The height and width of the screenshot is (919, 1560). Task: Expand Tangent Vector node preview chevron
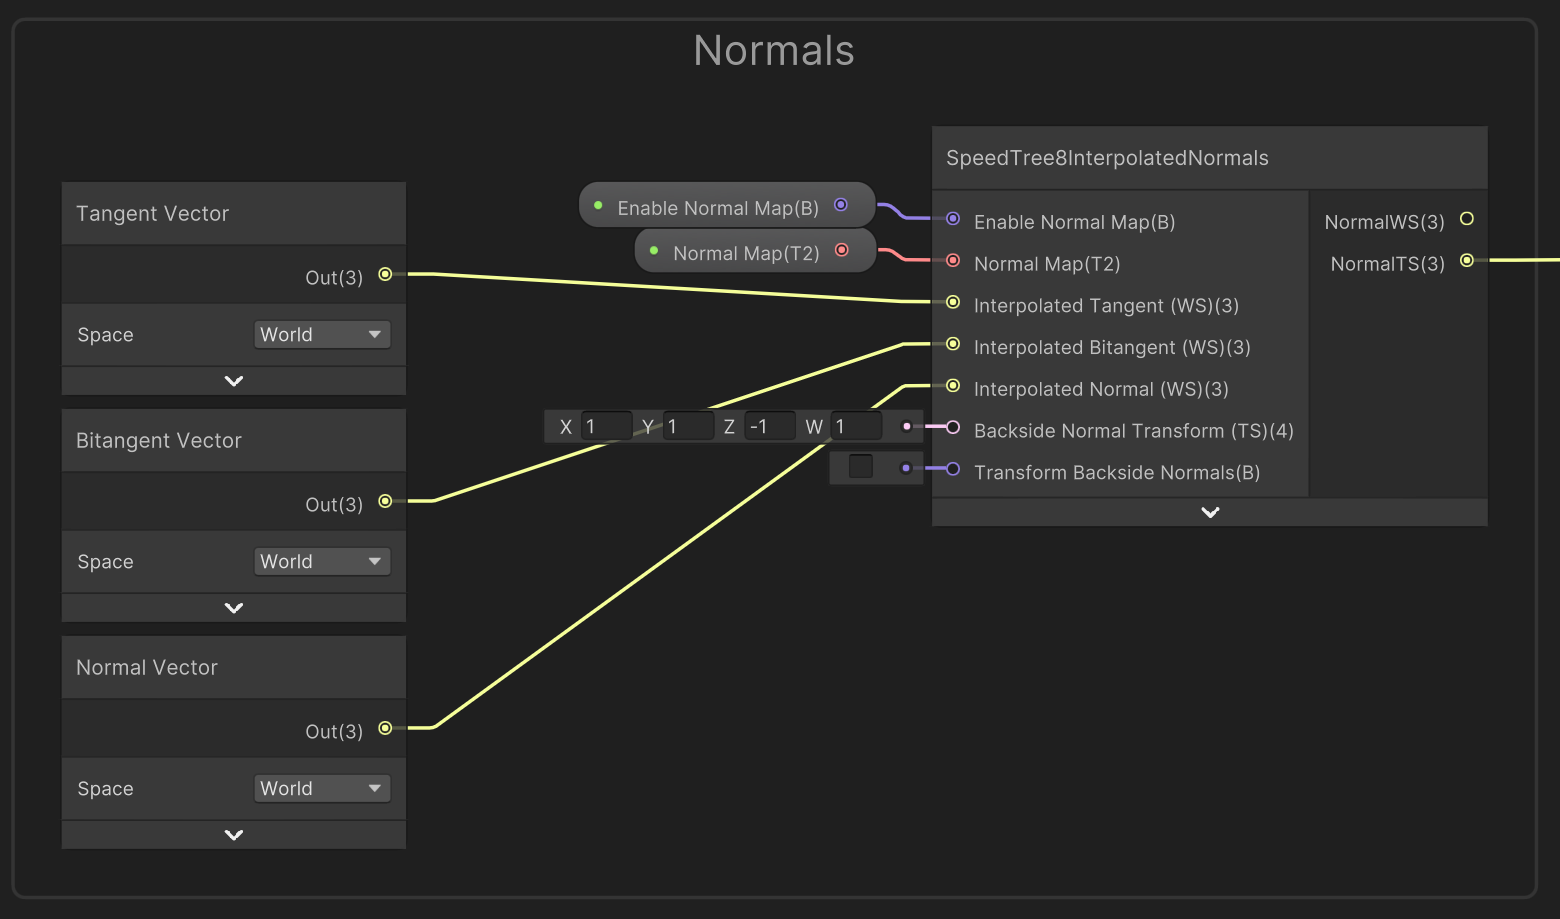(x=234, y=381)
